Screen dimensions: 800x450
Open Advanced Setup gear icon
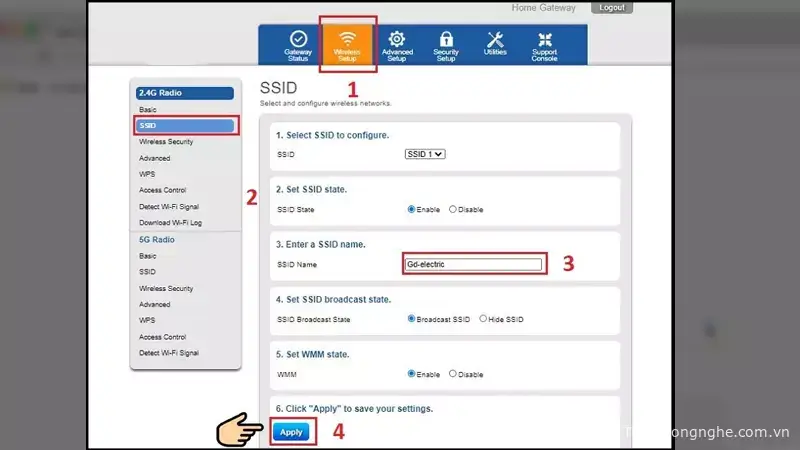pos(397,40)
